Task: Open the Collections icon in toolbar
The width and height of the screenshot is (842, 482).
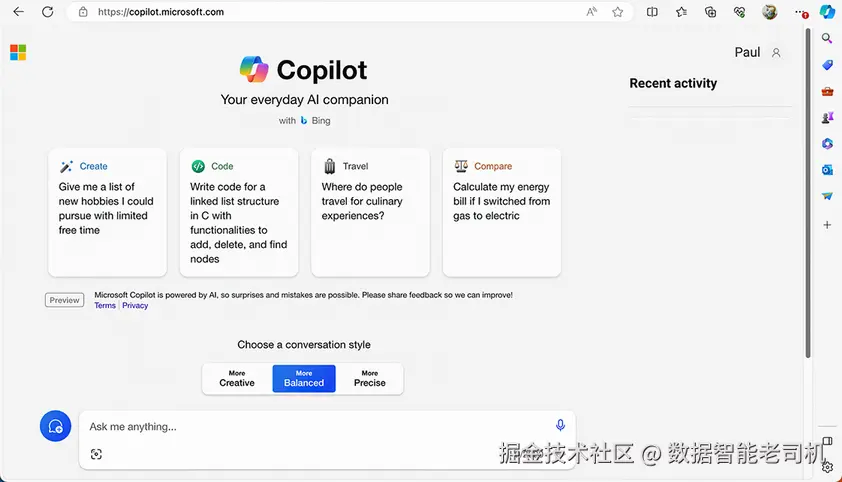Action: pyautogui.click(x=710, y=12)
